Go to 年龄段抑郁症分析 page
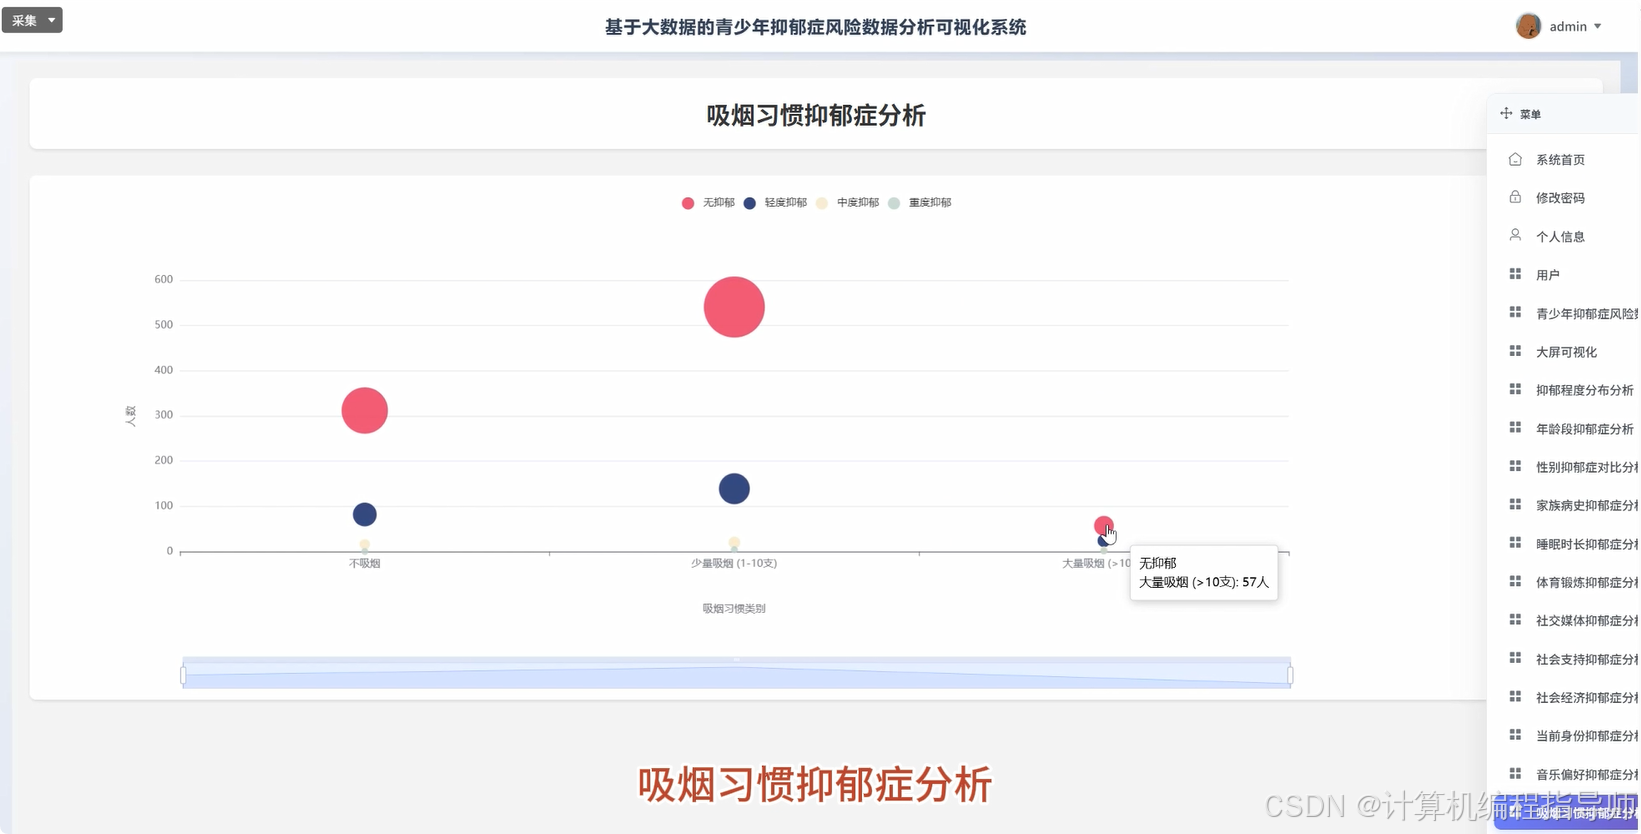Image resolution: width=1641 pixels, height=834 pixels. pos(1585,429)
